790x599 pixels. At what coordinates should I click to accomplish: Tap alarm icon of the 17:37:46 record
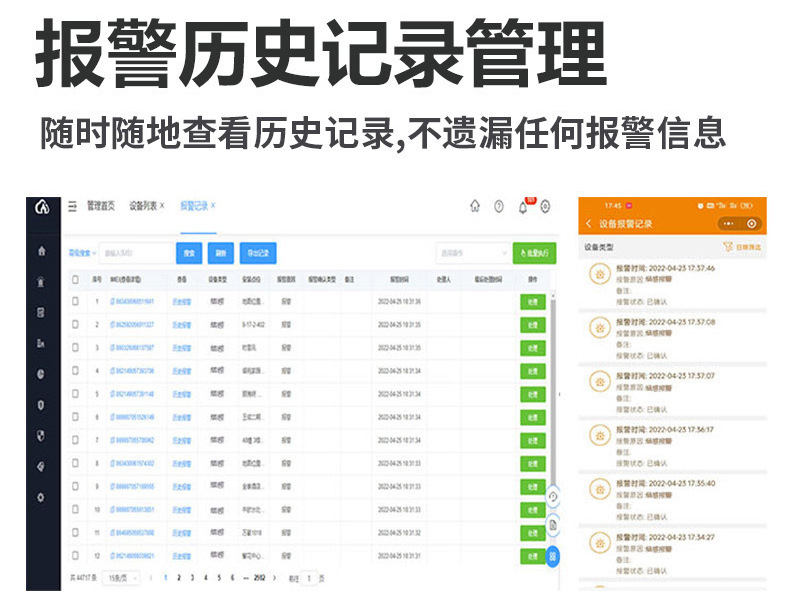(600, 274)
